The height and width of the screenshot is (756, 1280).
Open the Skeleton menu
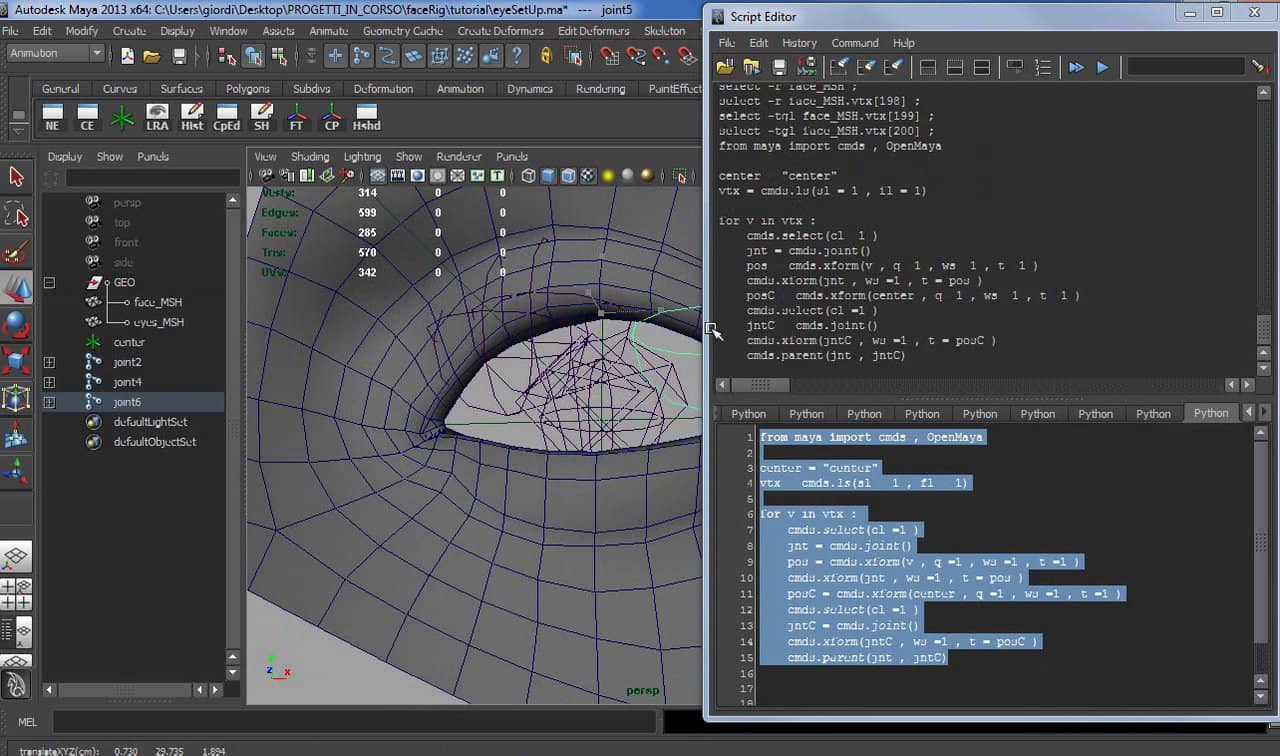click(x=665, y=31)
